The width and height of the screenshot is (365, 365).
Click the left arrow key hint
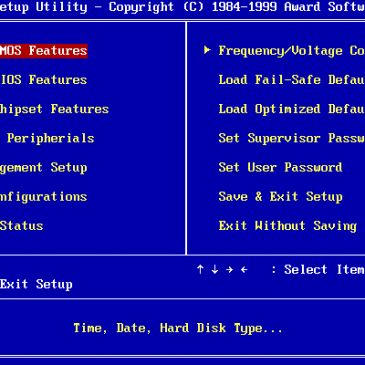pos(244,269)
